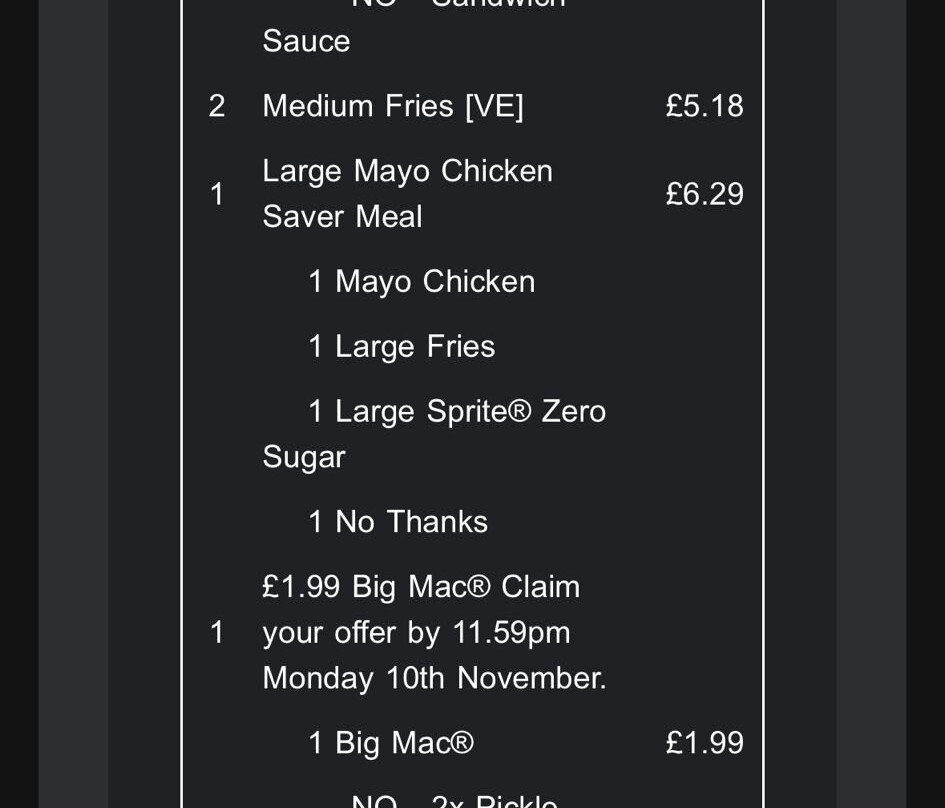The height and width of the screenshot is (808, 945).
Task: Click the £5.18 price for Medium Fries
Action: tap(704, 106)
